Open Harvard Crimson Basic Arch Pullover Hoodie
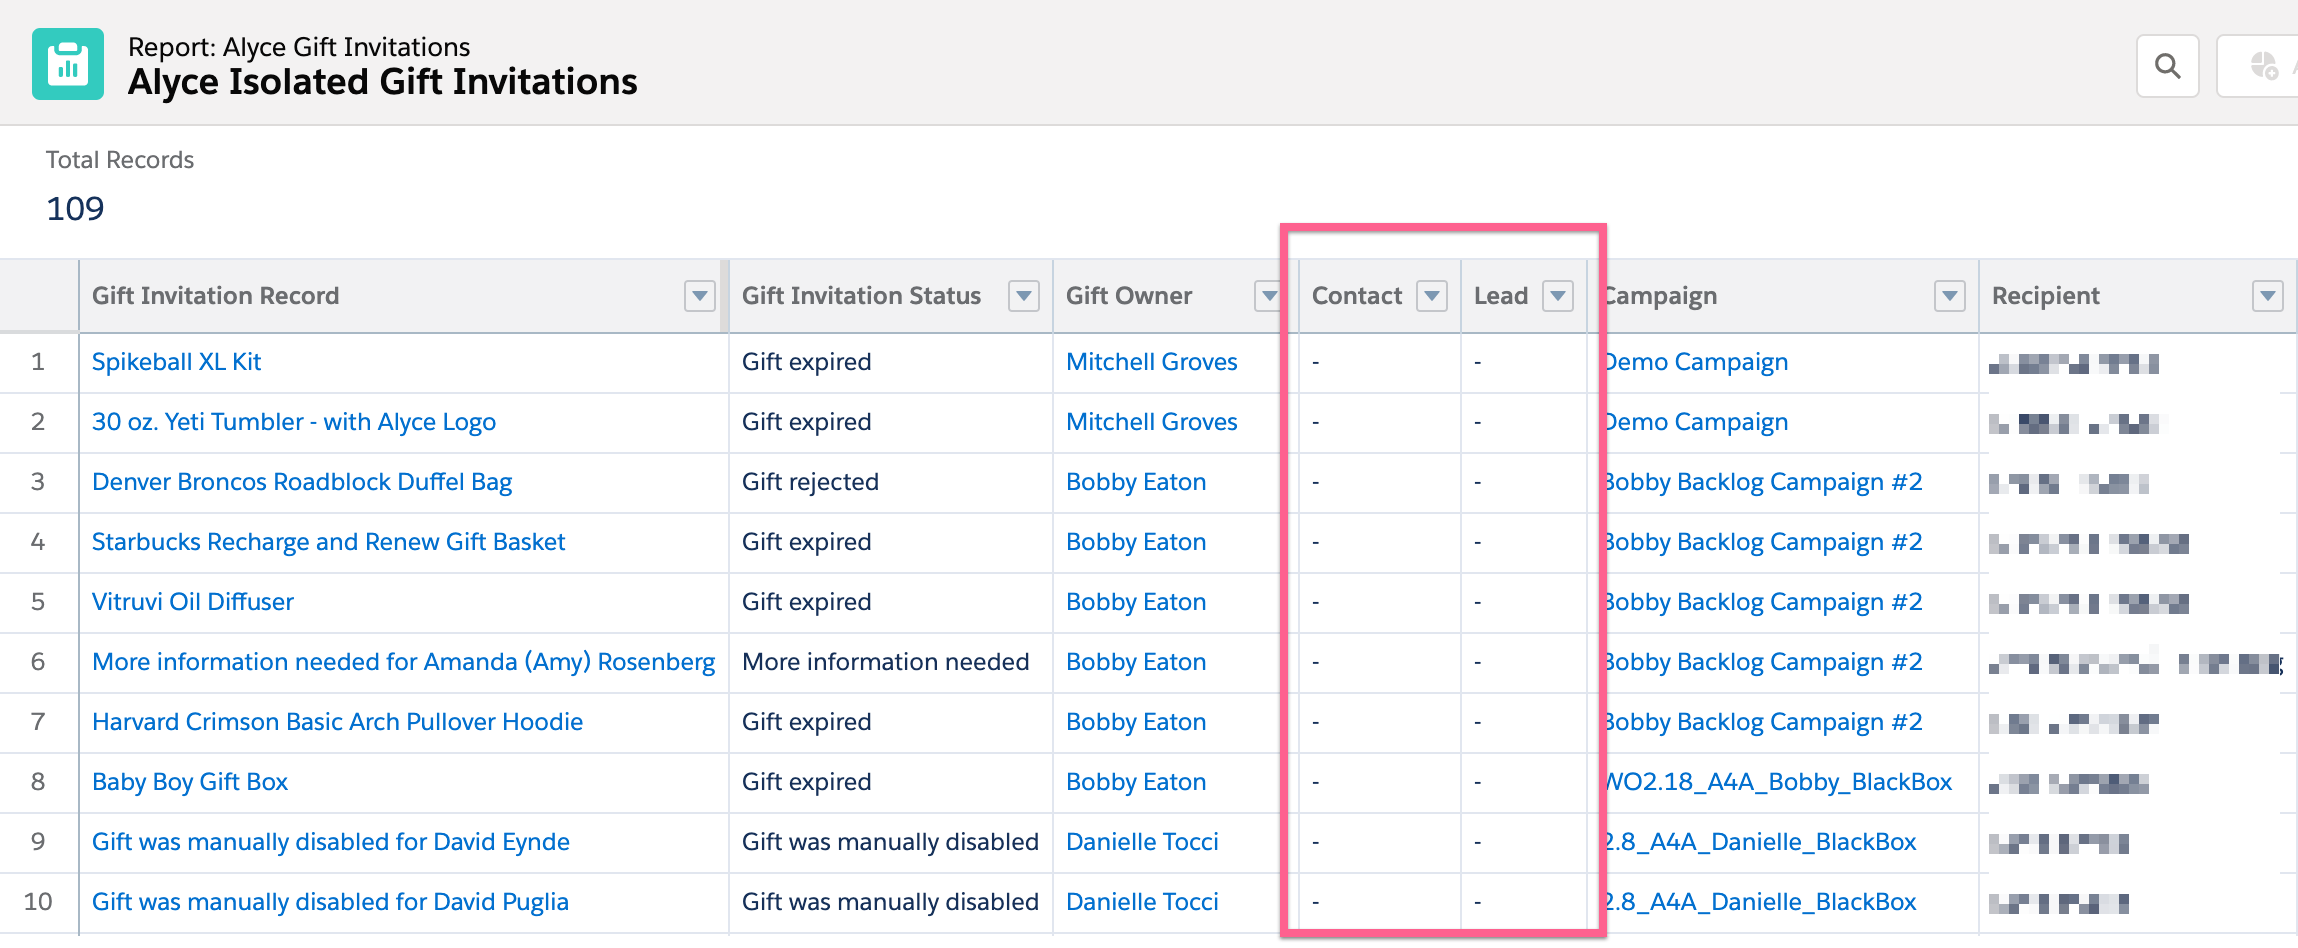The height and width of the screenshot is (948, 2298). coord(337,722)
